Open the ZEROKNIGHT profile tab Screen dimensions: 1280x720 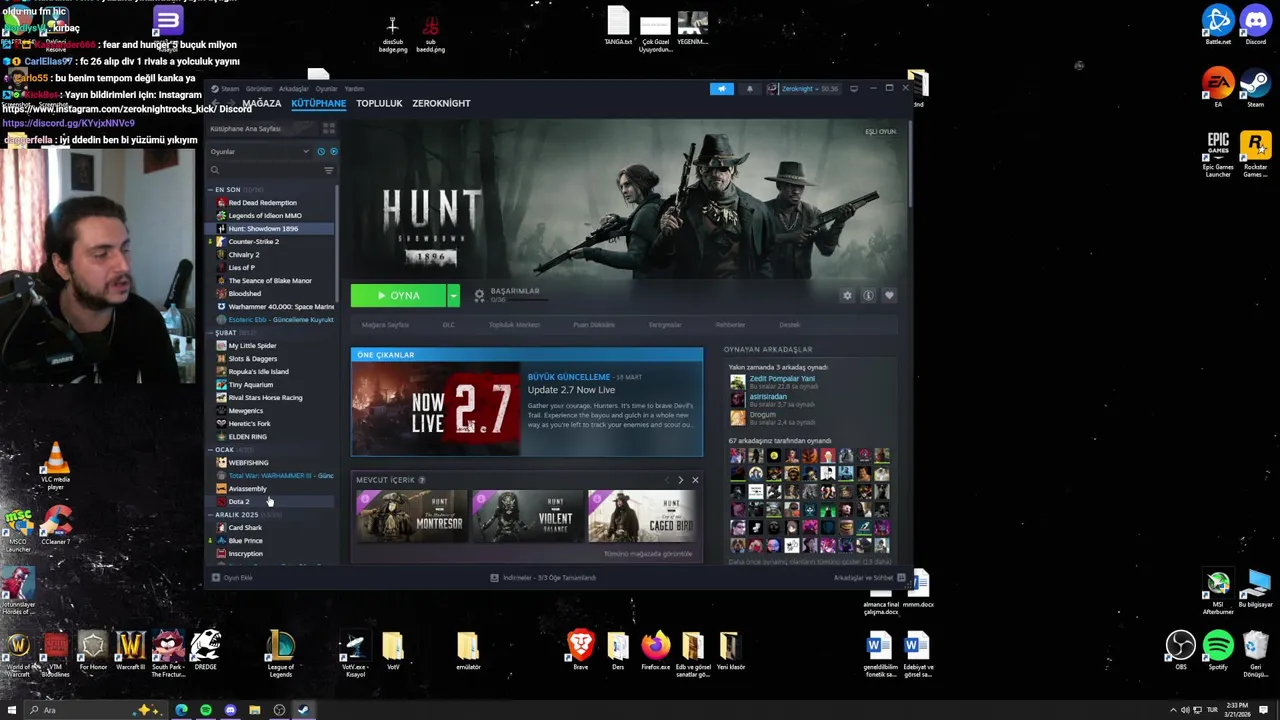pos(441,104)
